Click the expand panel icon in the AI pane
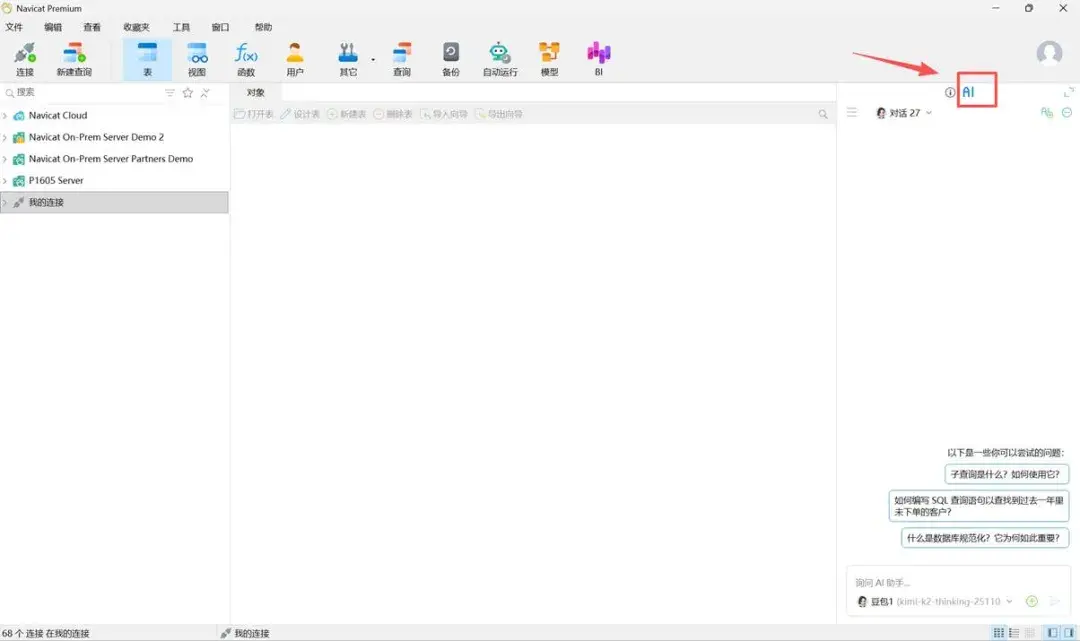 [x=1069, y=92]
